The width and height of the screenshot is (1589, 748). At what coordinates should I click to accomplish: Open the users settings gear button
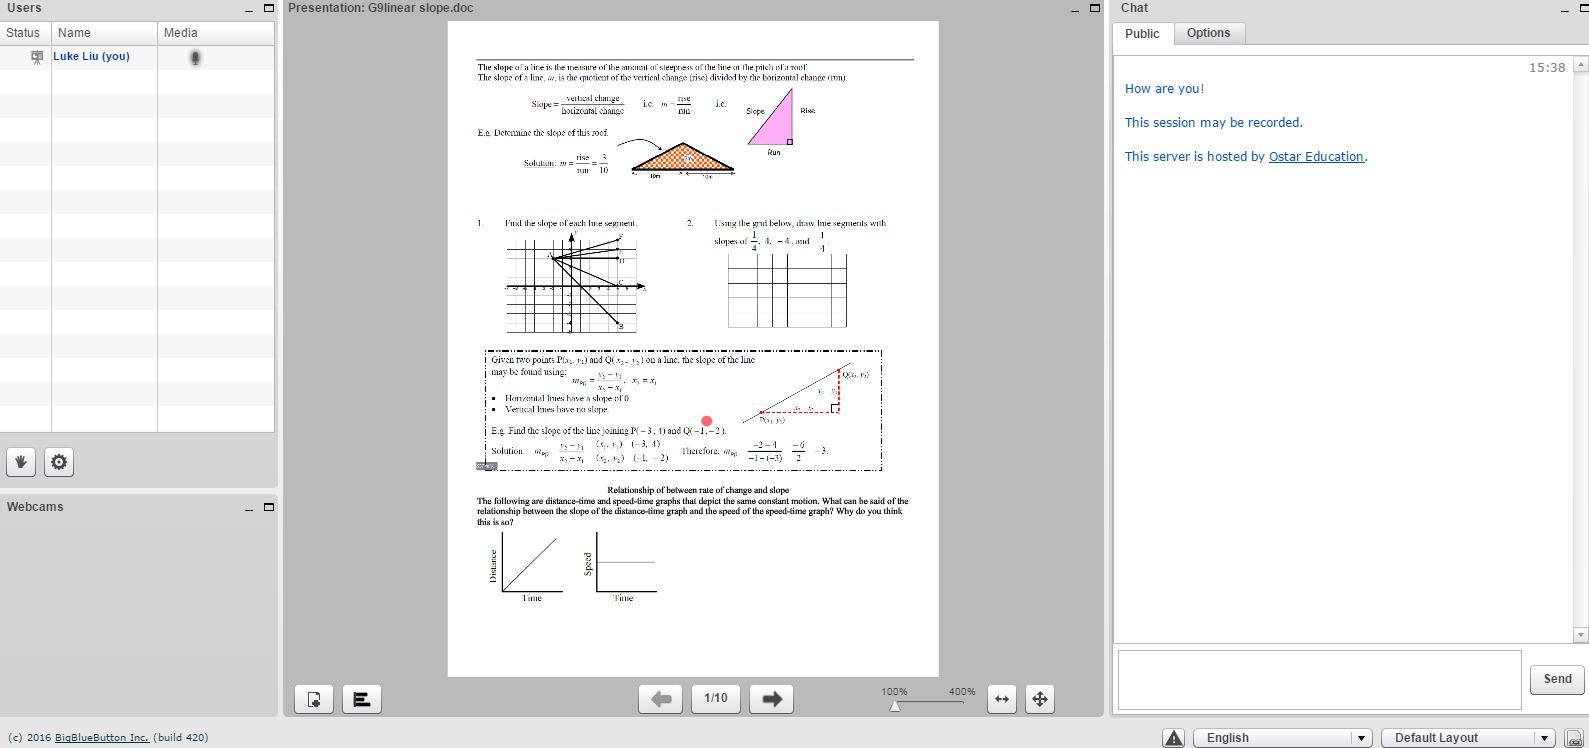[x=59, y=462]
